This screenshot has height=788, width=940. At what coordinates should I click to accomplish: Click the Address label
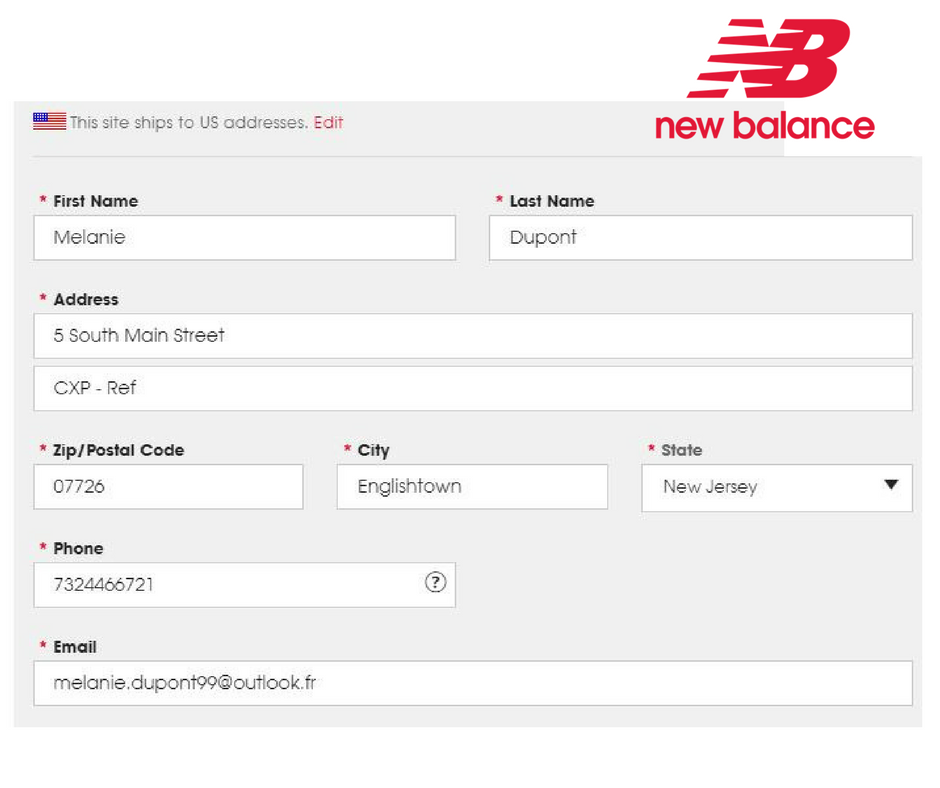click(x=86, y=299)
